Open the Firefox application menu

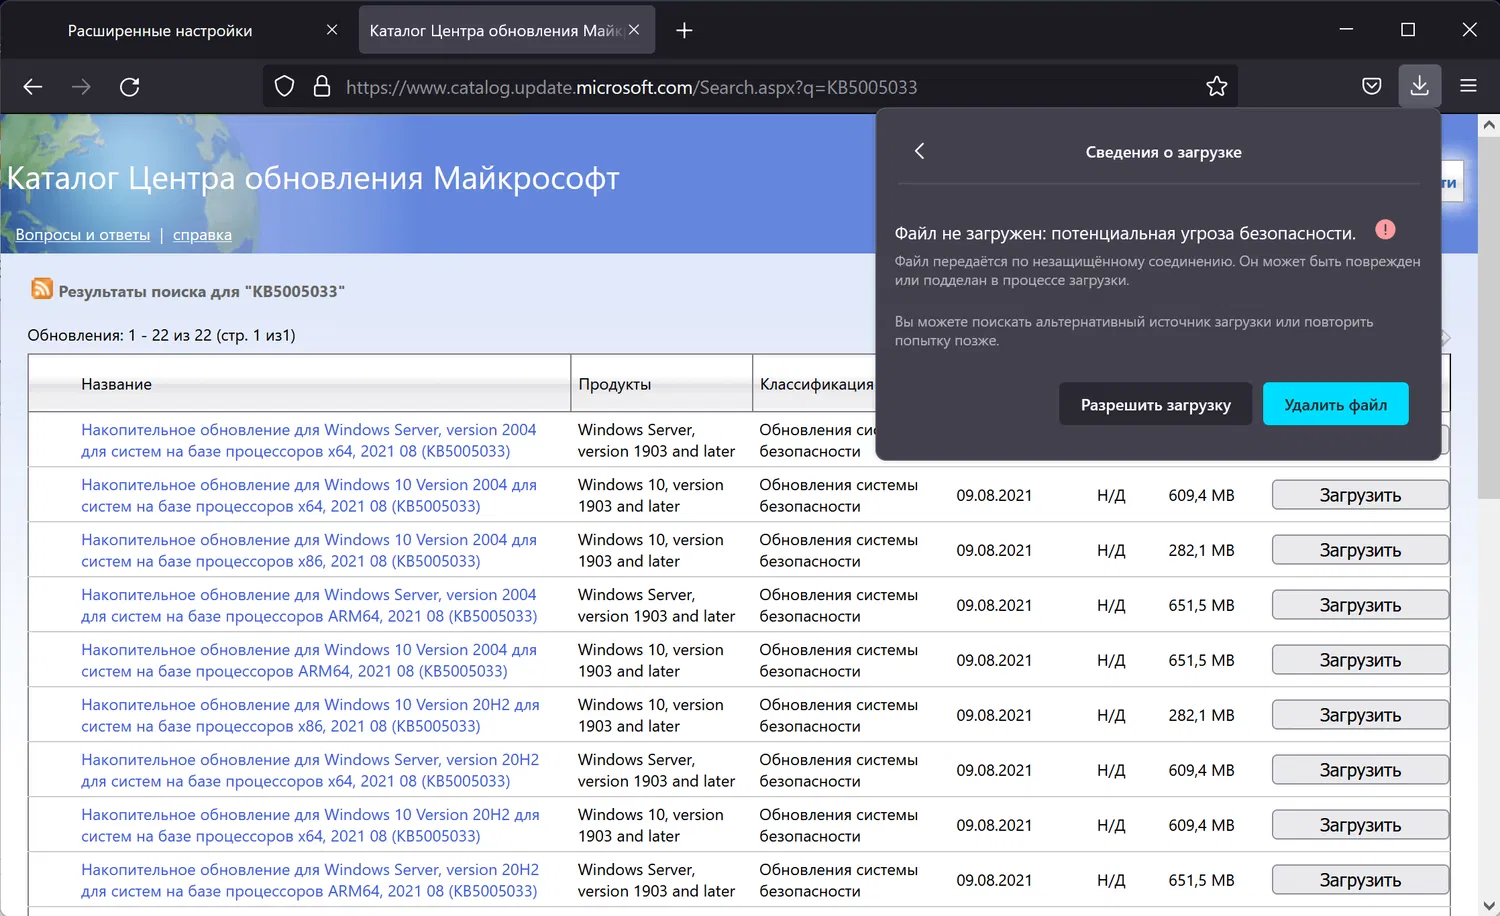(1468, 87)
